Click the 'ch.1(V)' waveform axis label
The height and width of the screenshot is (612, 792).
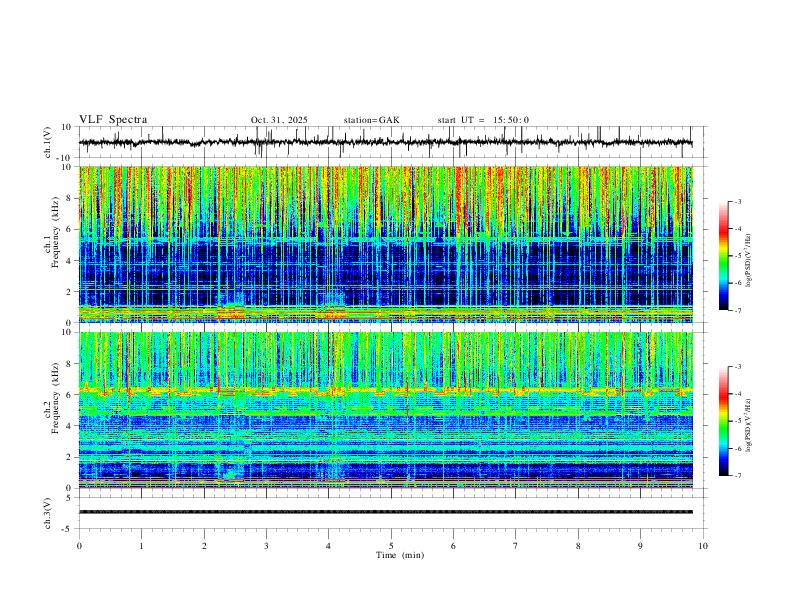pyautogui.click(x=48, y=142)
